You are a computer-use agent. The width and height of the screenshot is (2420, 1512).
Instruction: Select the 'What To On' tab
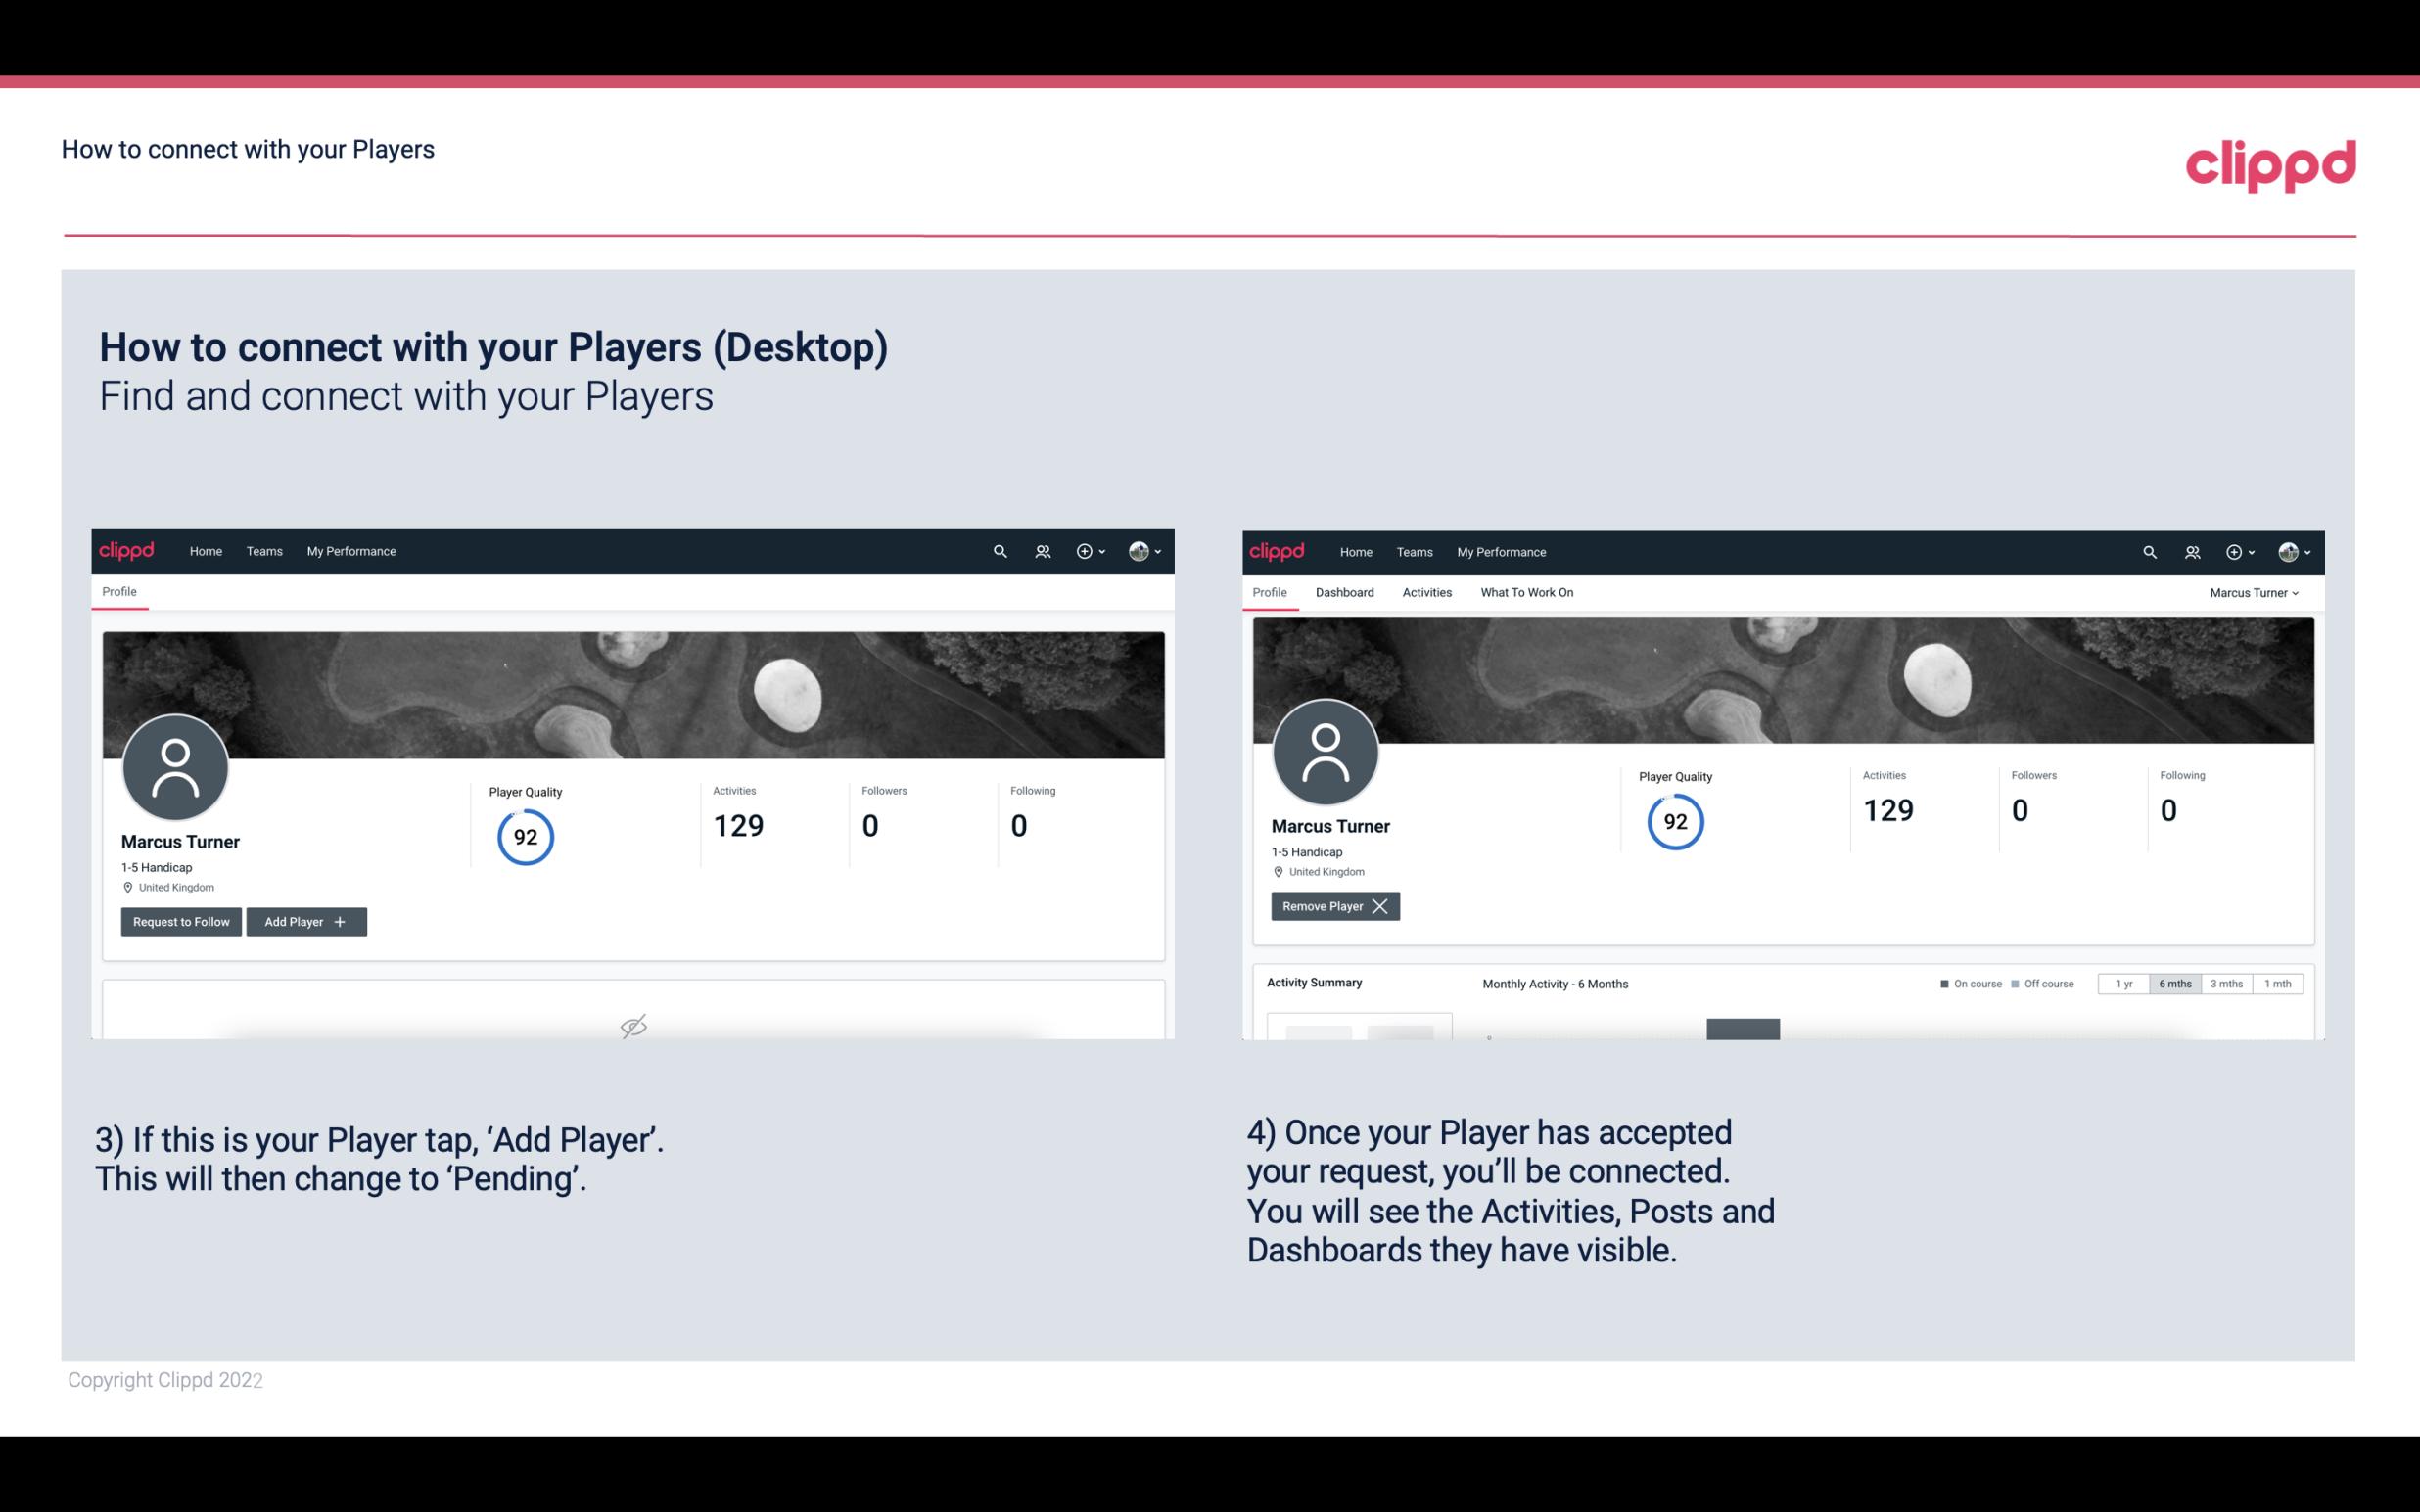pos(1526,590)
